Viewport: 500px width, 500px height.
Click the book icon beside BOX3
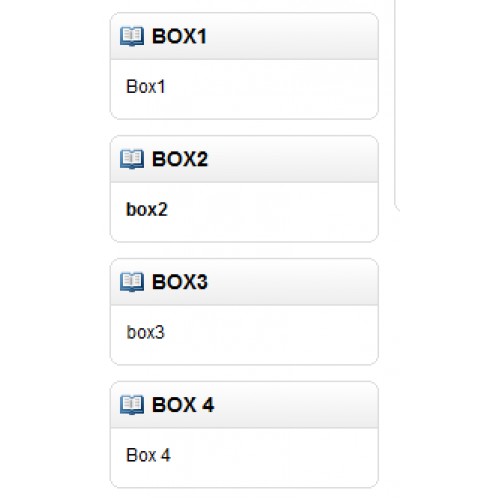tap(132, 282)
